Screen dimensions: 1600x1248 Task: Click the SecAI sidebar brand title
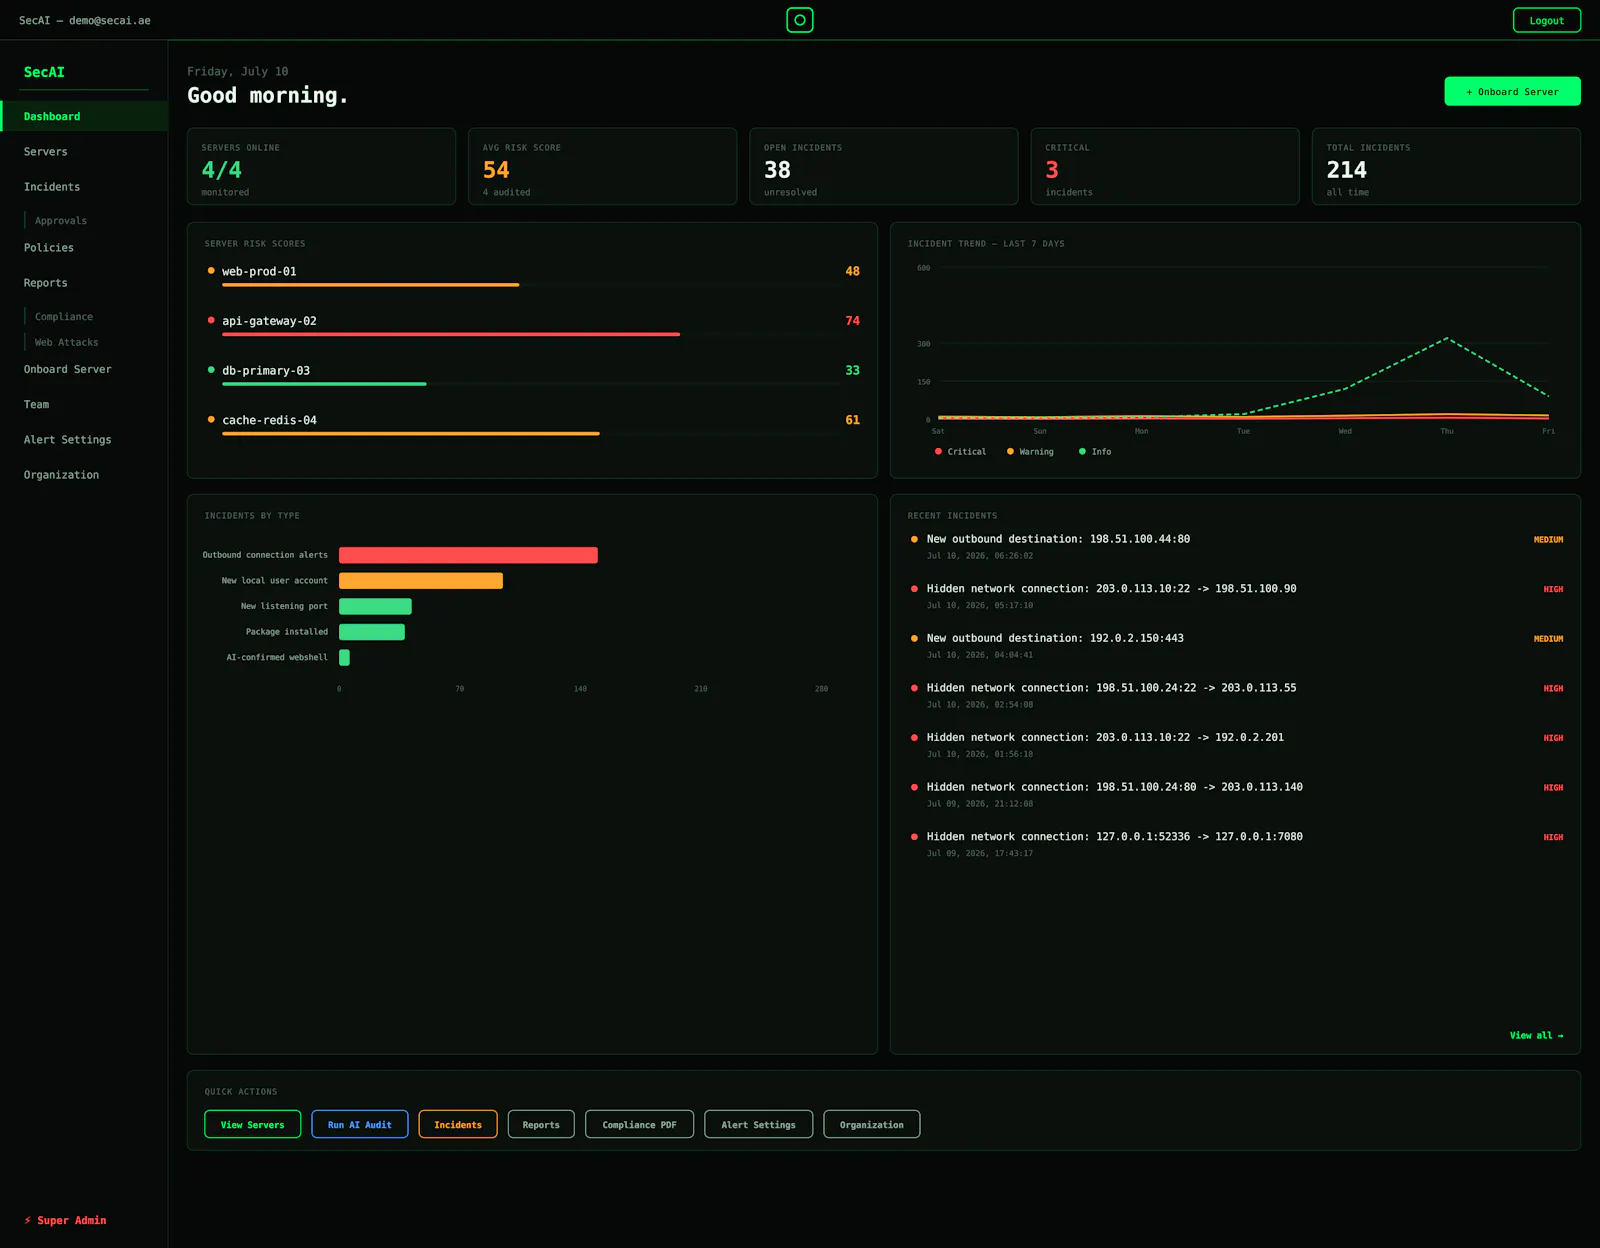tap(44, 72)
